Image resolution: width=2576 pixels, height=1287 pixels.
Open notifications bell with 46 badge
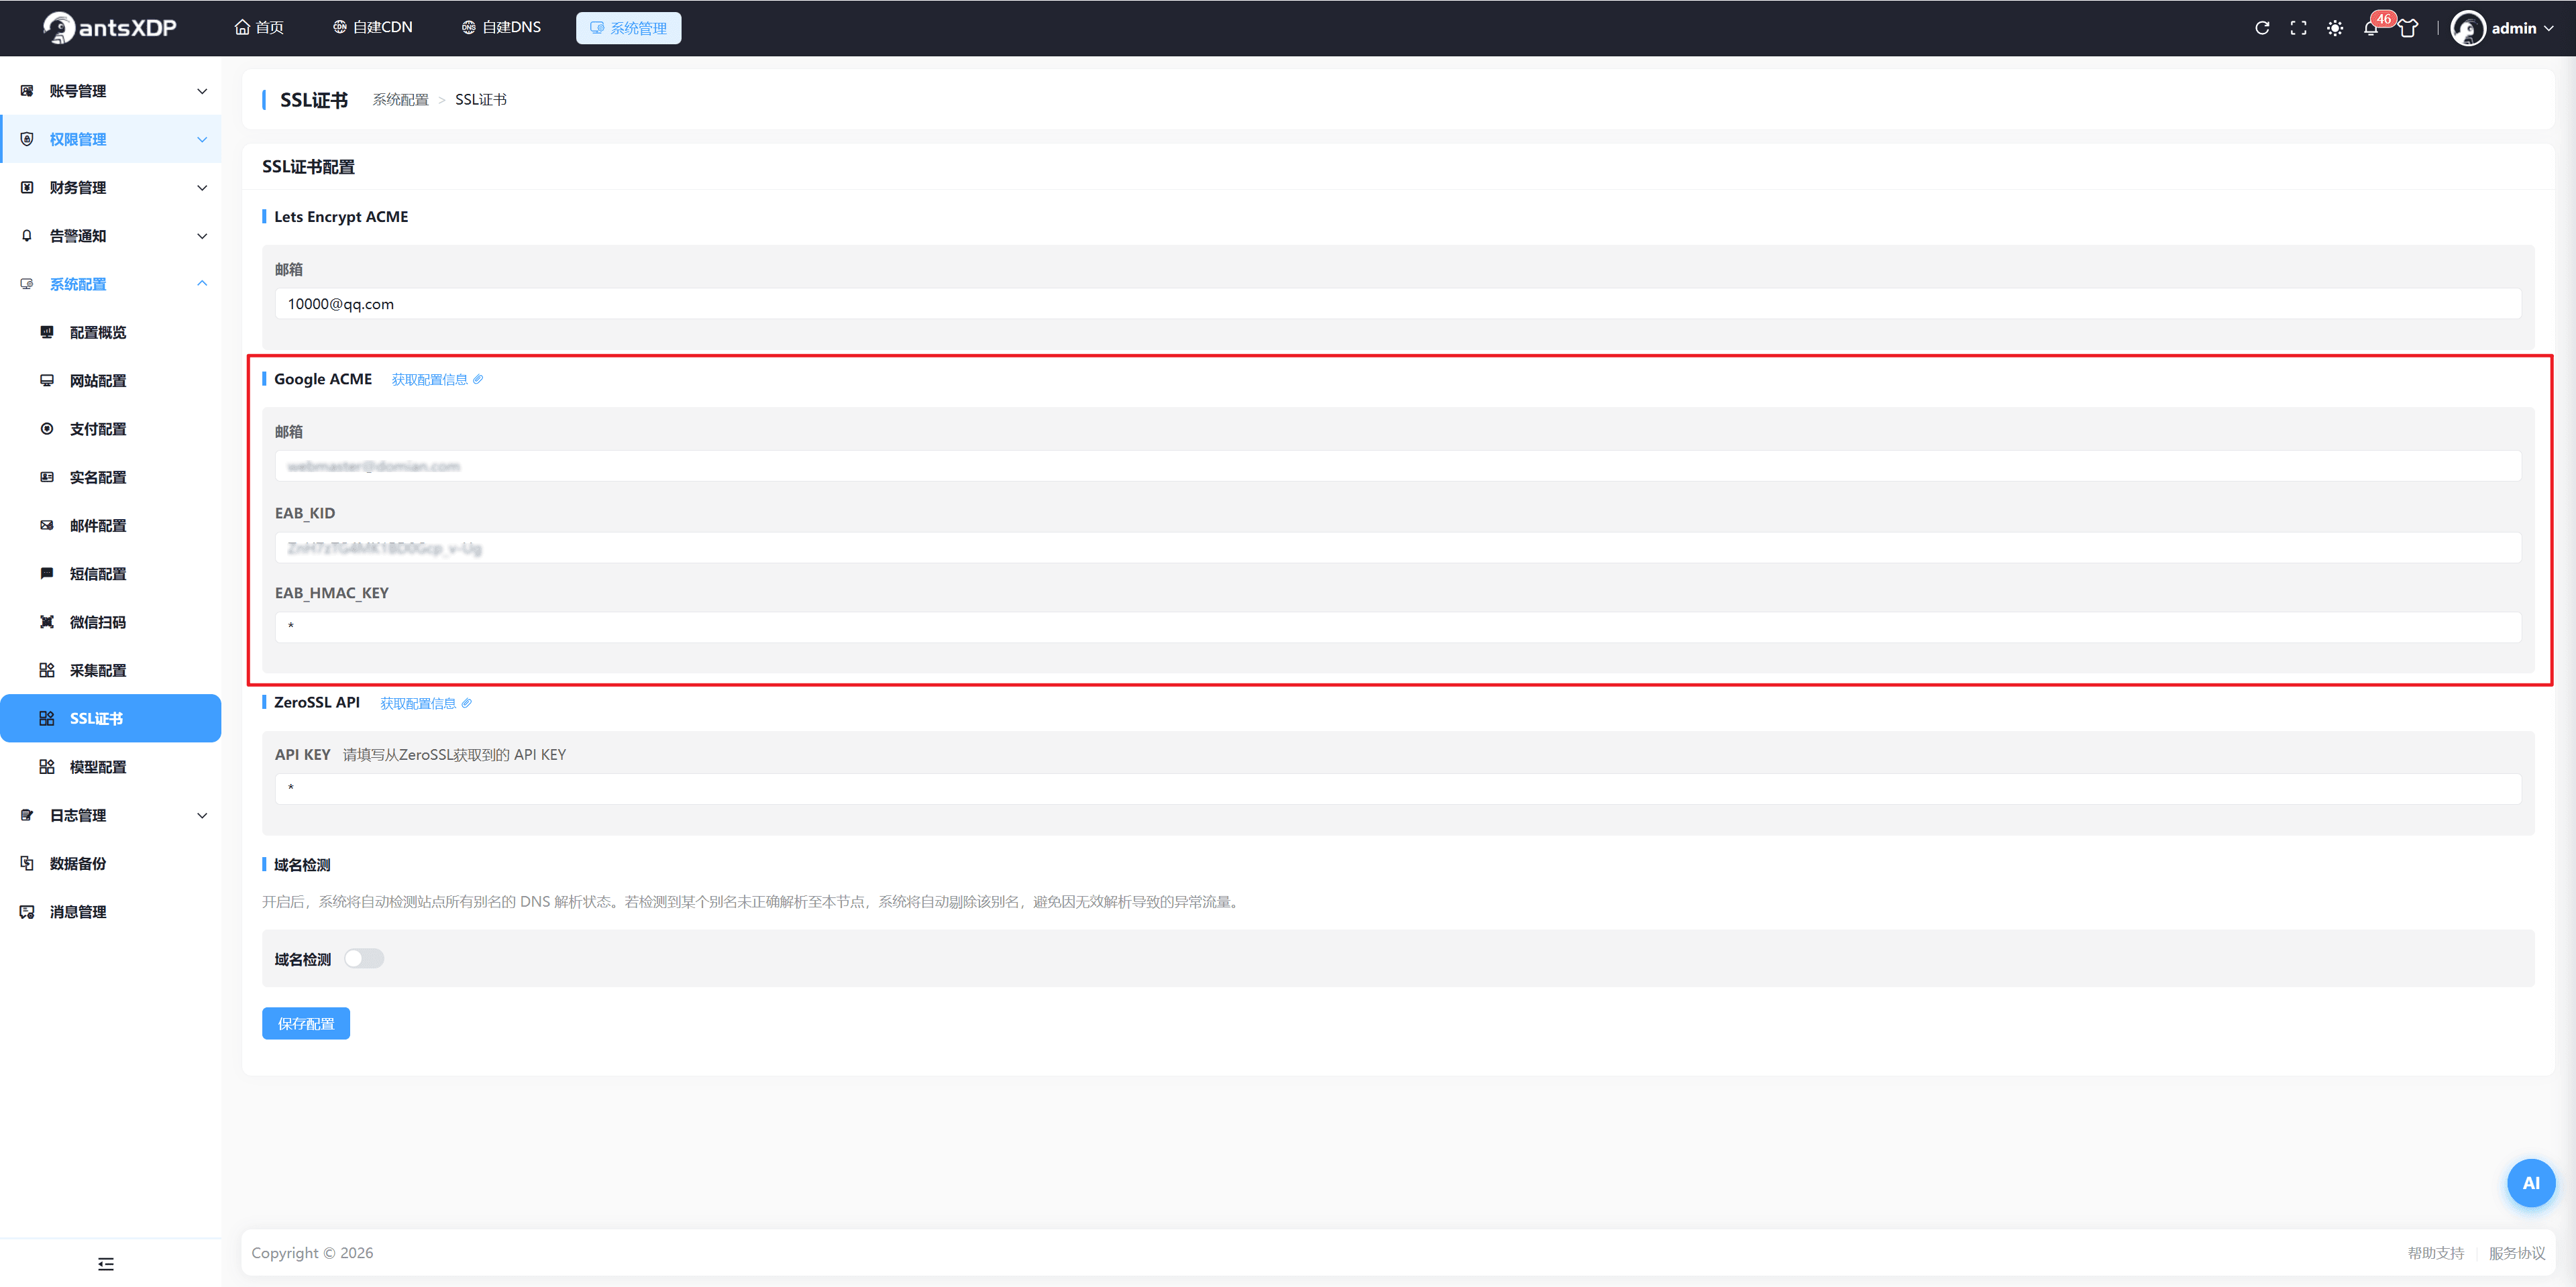click(x=2371, y=28)
